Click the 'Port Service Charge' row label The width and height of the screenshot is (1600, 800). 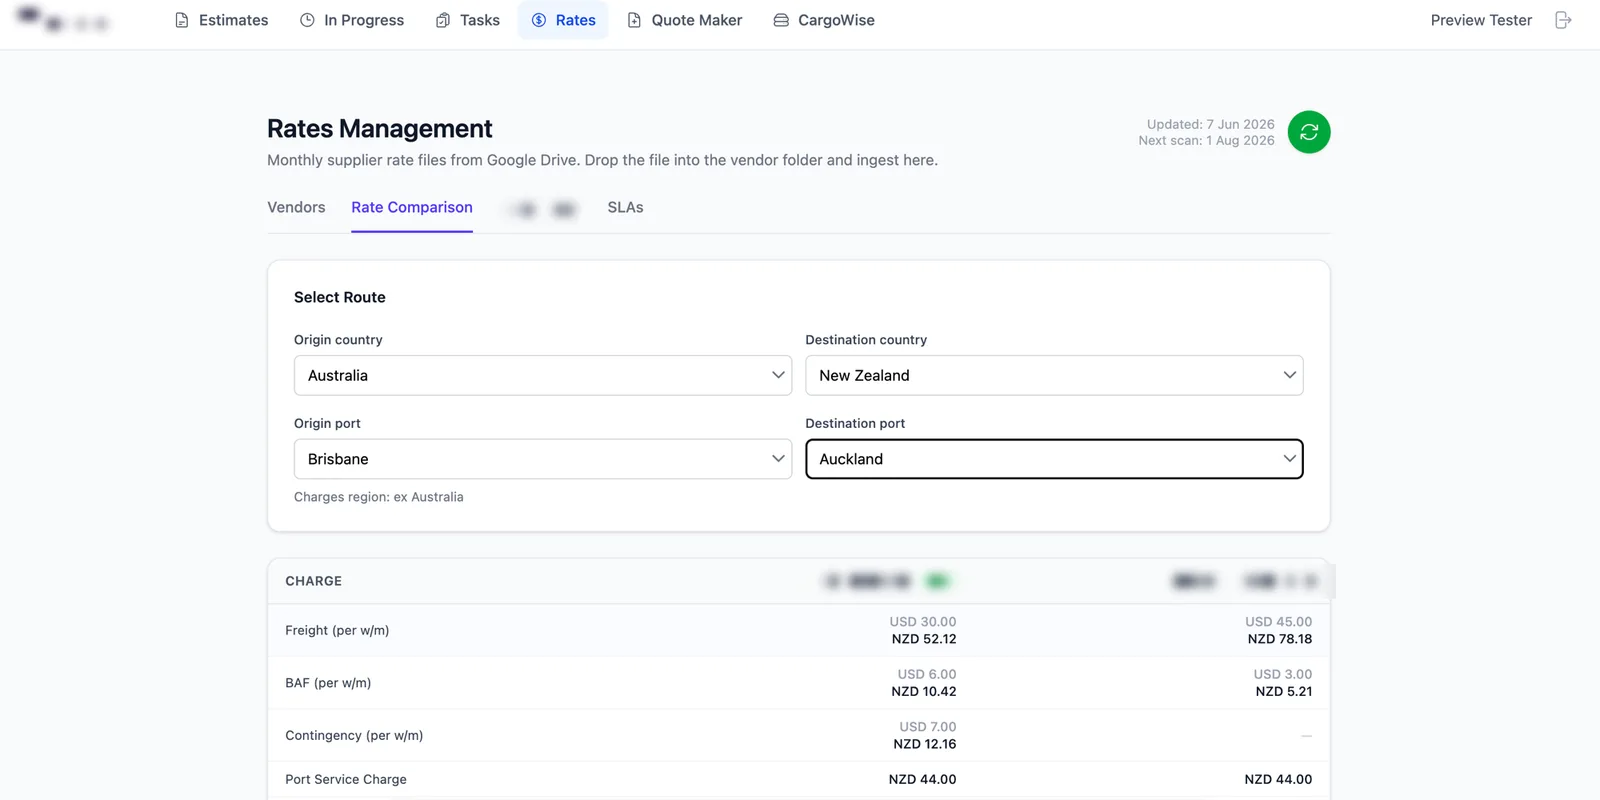click(346, 779)
